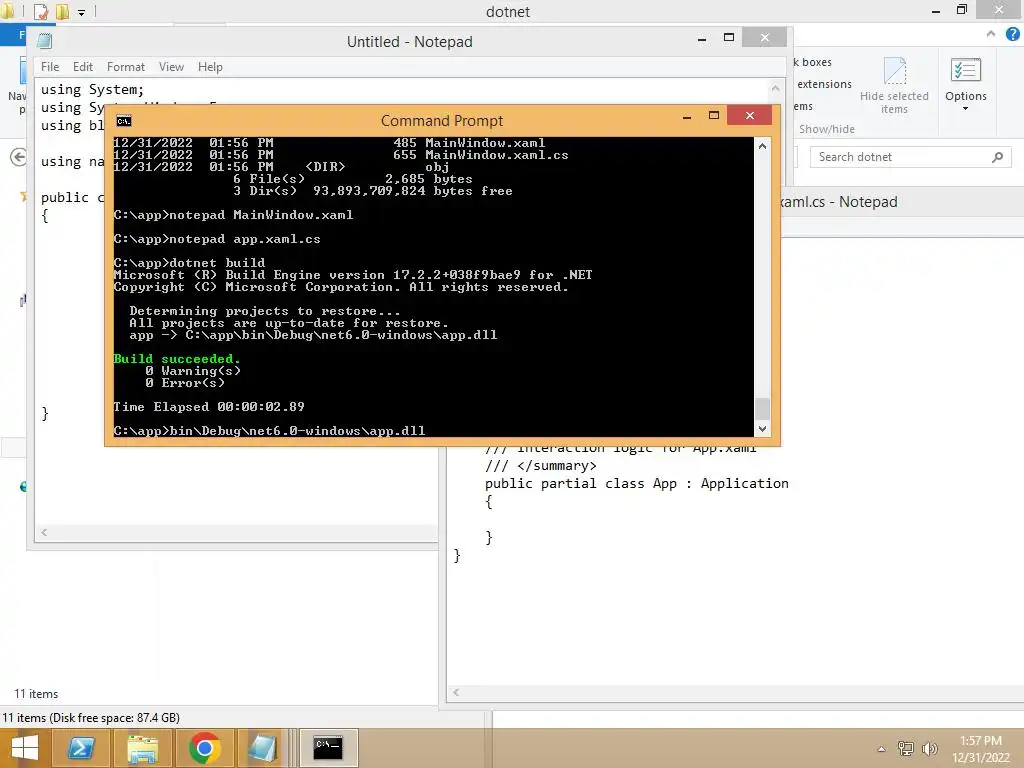Image resolution: width=1024 pixels, height=768 pixels.
Task: Click the 'using System;' line in Untitled - Notepad
Action: 92,89
